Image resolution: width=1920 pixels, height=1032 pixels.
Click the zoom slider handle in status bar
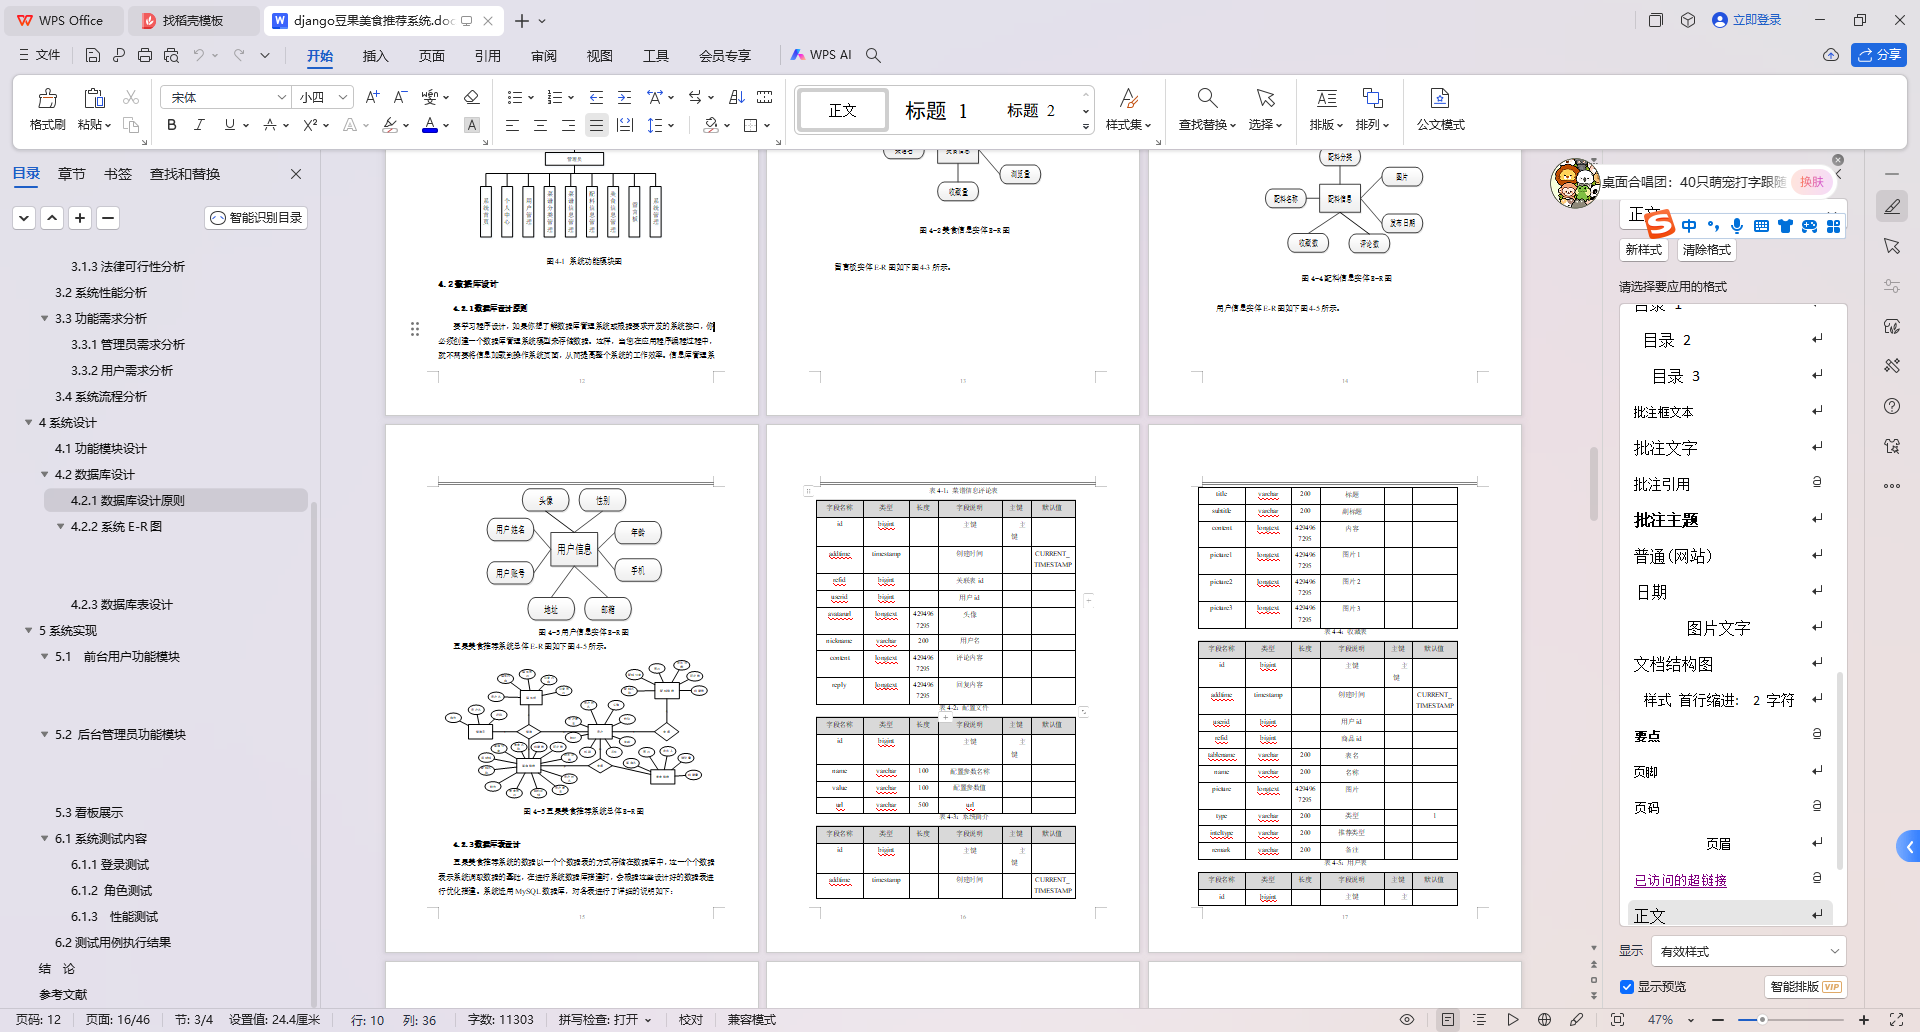pos(1762,1020)
